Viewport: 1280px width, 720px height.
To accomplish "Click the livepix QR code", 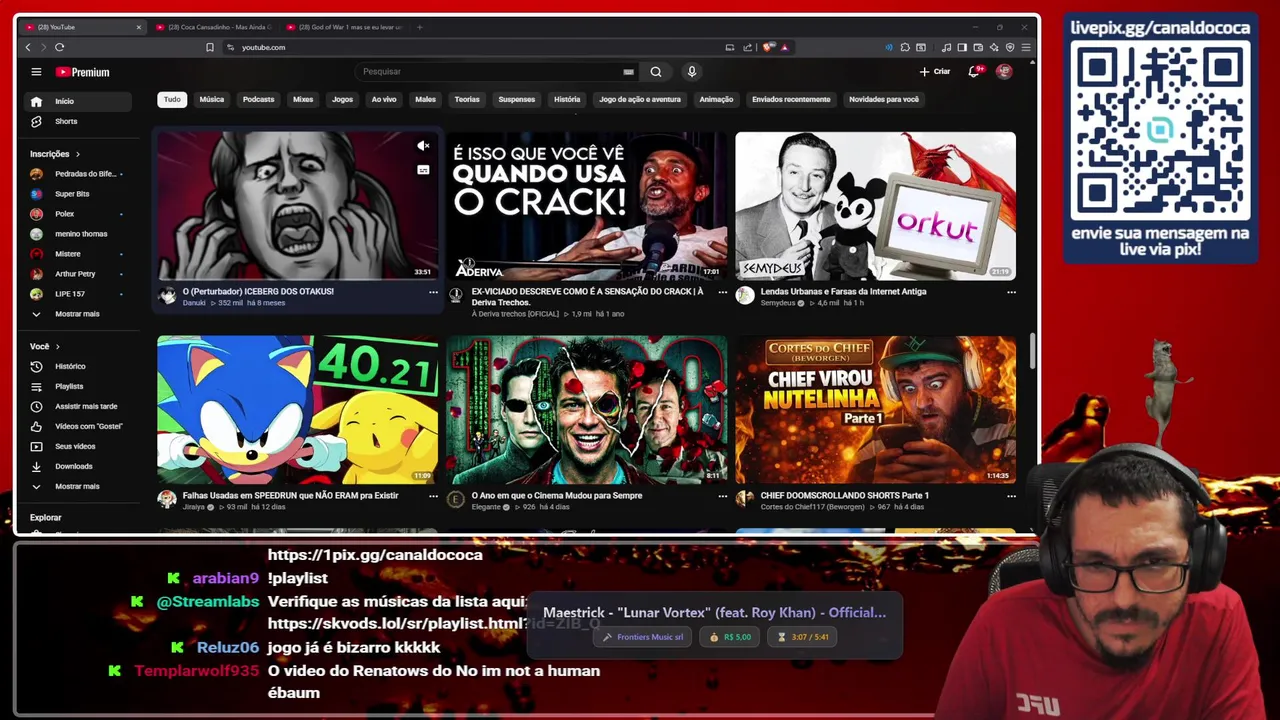I will [x=1160, y=132].
